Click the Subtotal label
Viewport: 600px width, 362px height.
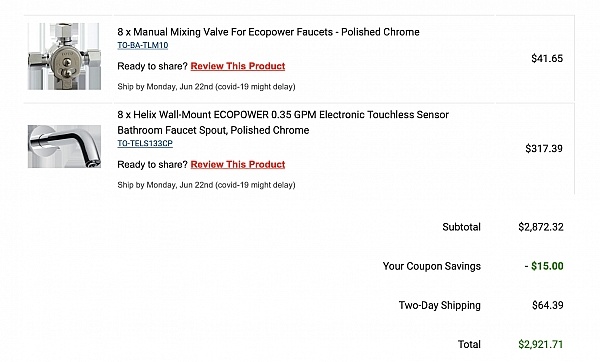(461, 227)
